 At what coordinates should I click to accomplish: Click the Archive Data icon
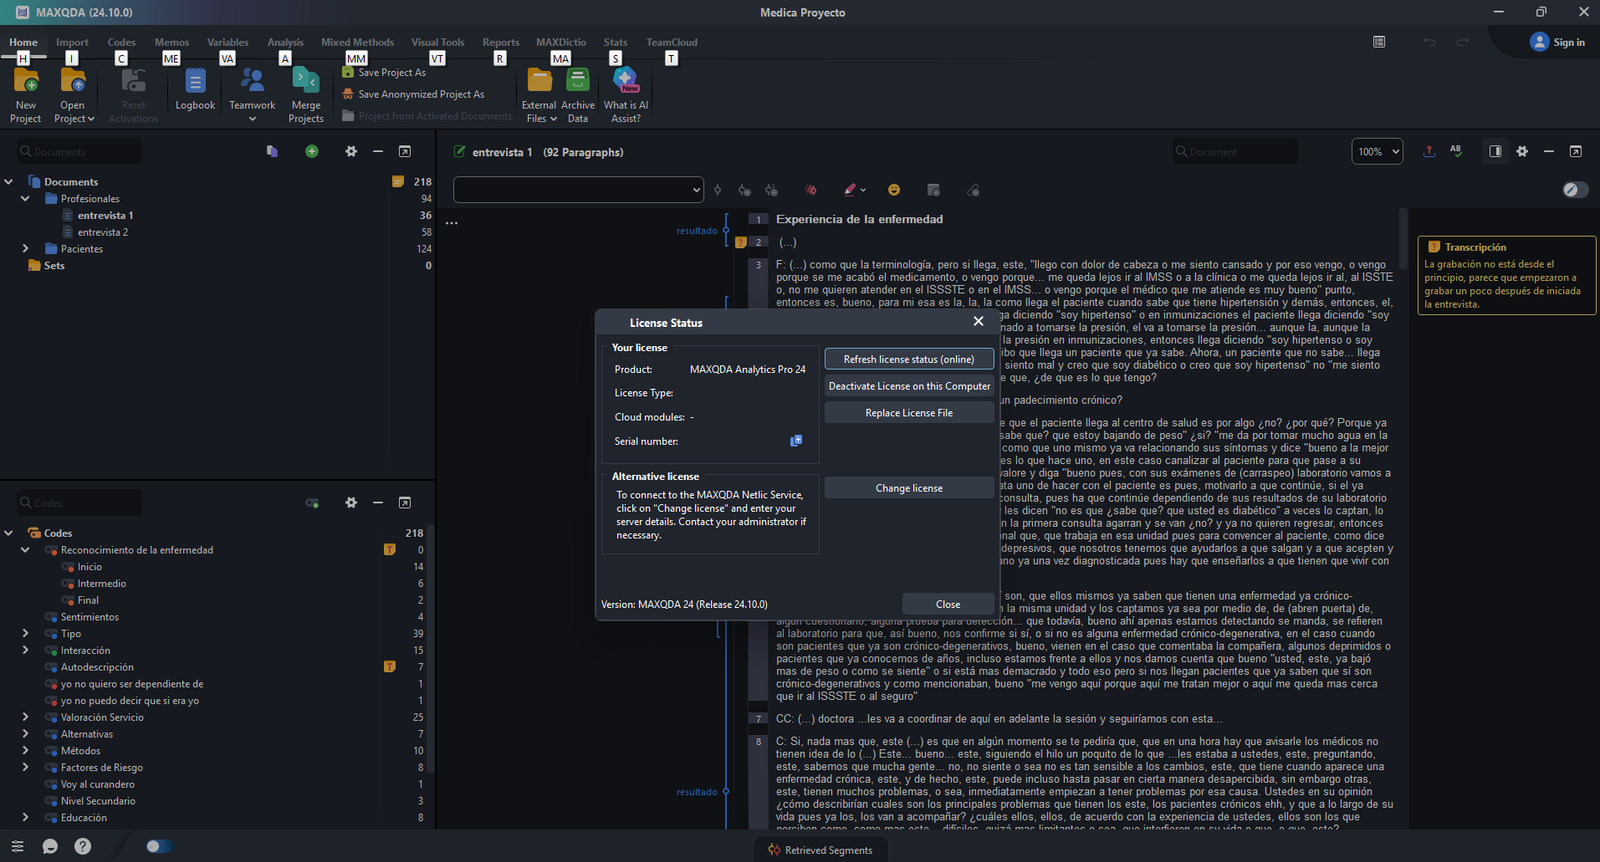[578, 81]
